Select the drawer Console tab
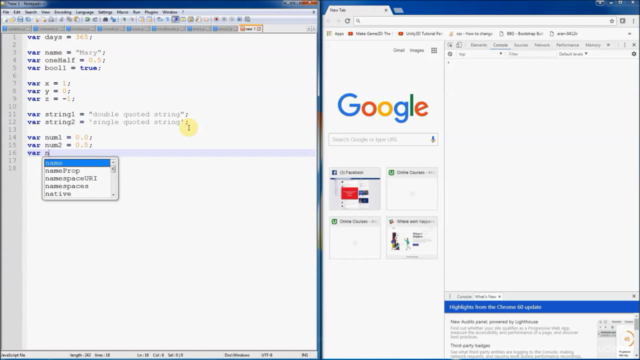640x360 pixels. click(464, 297)
